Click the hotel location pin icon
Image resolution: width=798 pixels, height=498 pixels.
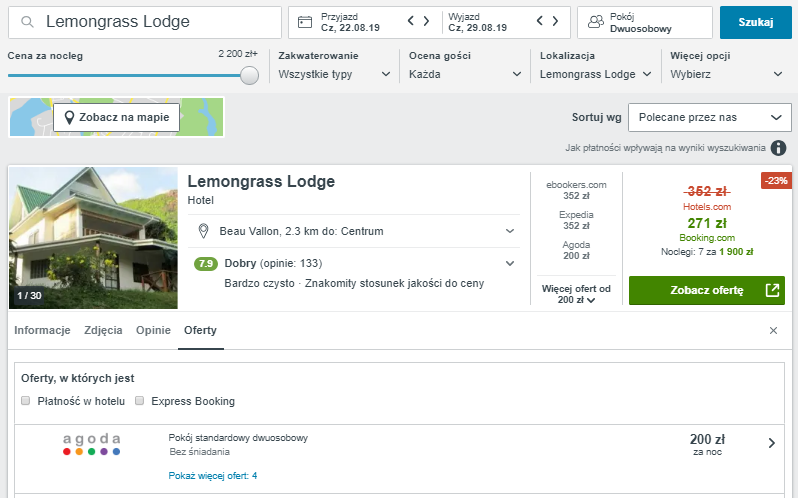coord(203,231)
